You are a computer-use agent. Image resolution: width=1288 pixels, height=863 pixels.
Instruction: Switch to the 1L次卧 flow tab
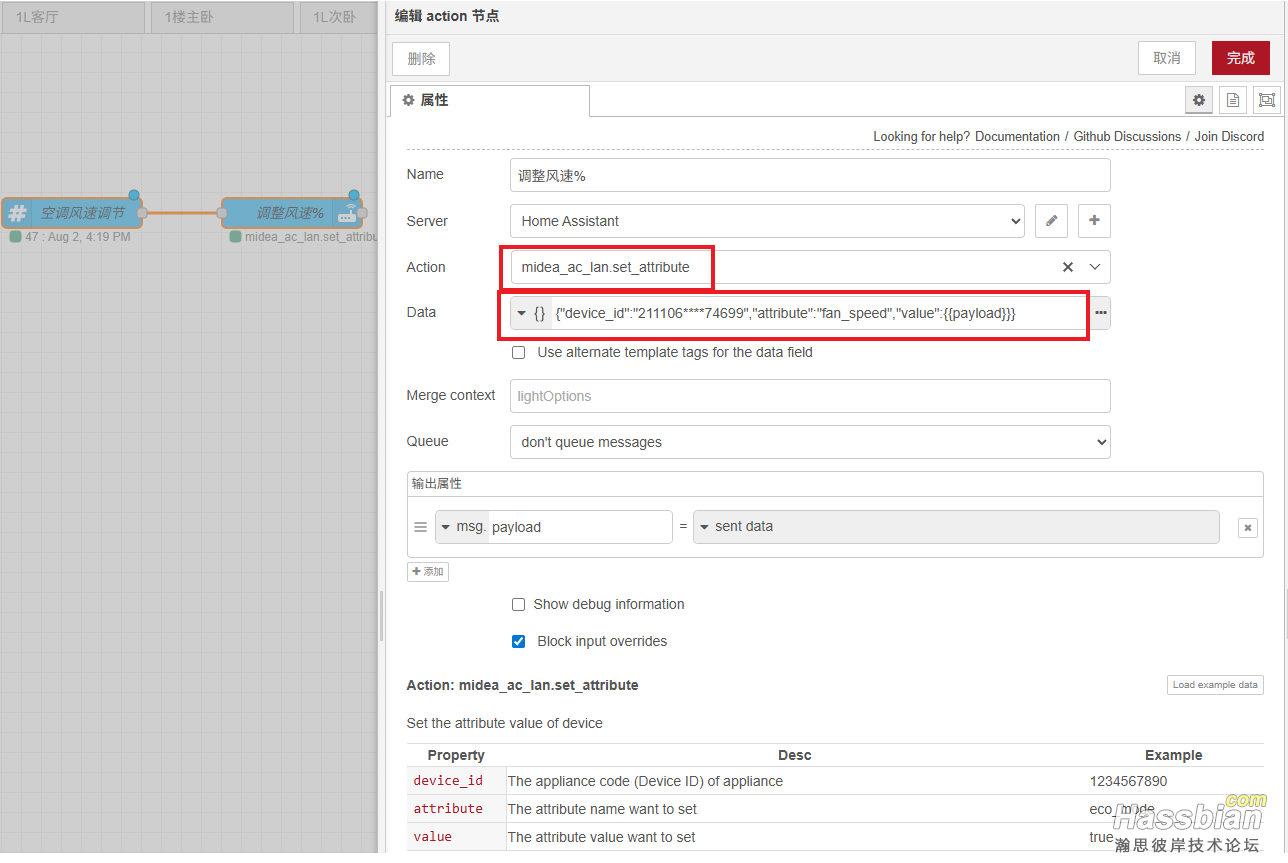pyautogui.click(x=339, y=17)
